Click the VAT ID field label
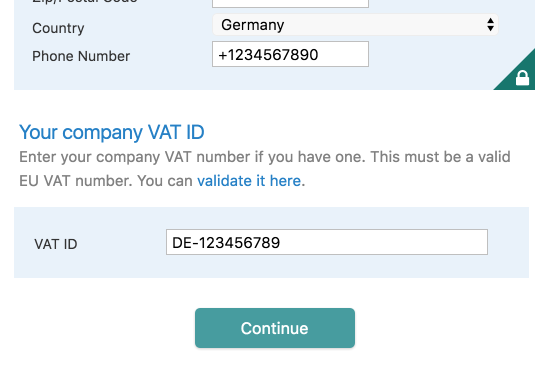Screen dimensions: 550x371 click(x=56, y=244)
